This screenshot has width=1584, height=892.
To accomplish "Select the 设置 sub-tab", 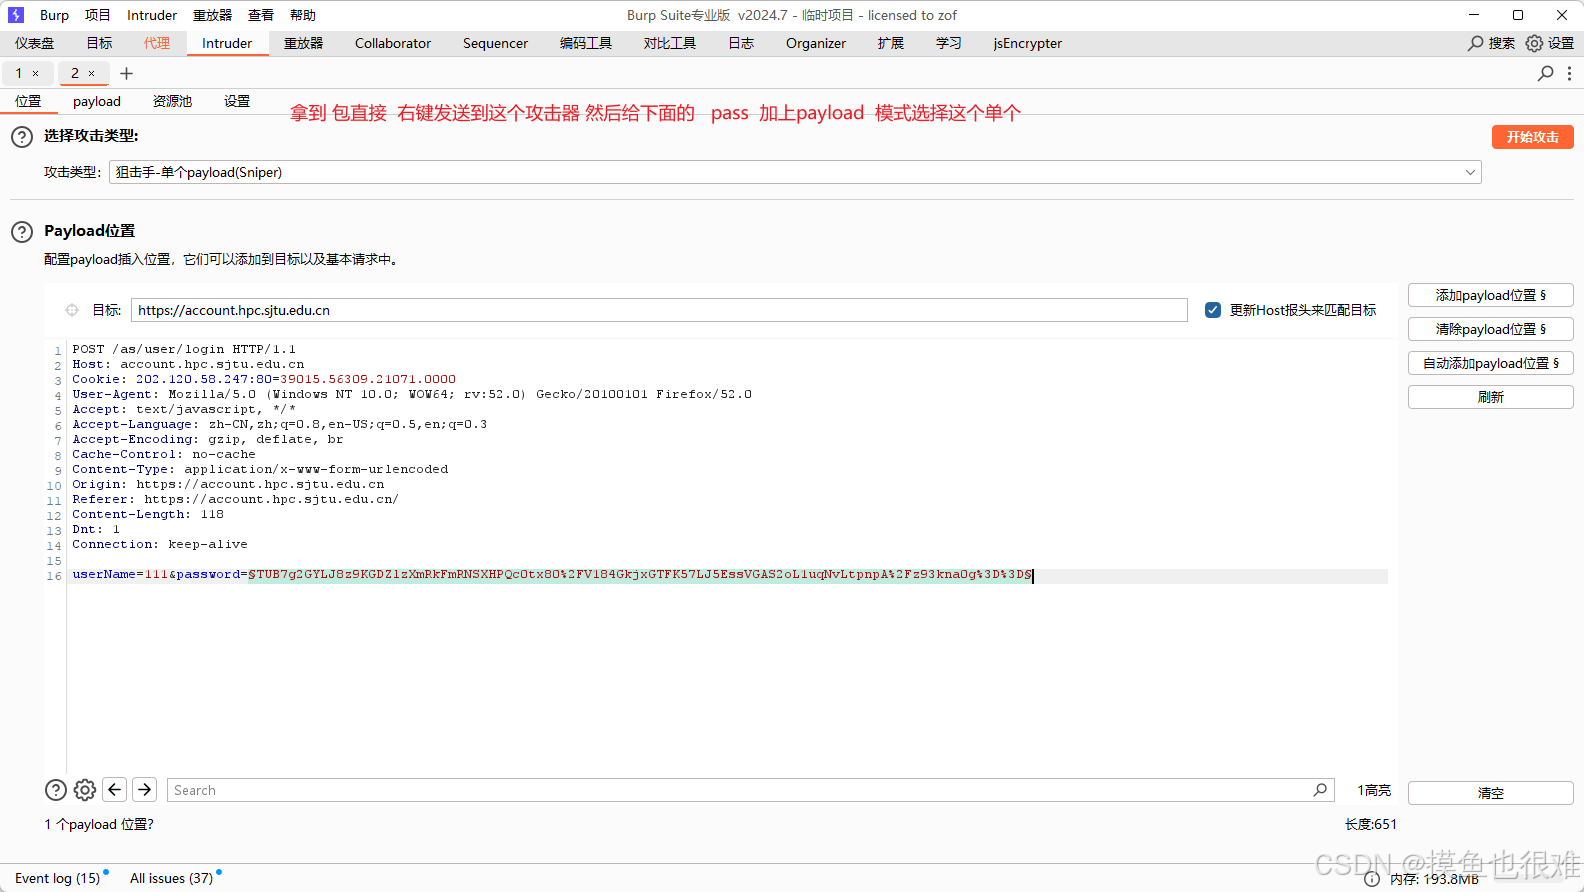I will pos(237,101).
